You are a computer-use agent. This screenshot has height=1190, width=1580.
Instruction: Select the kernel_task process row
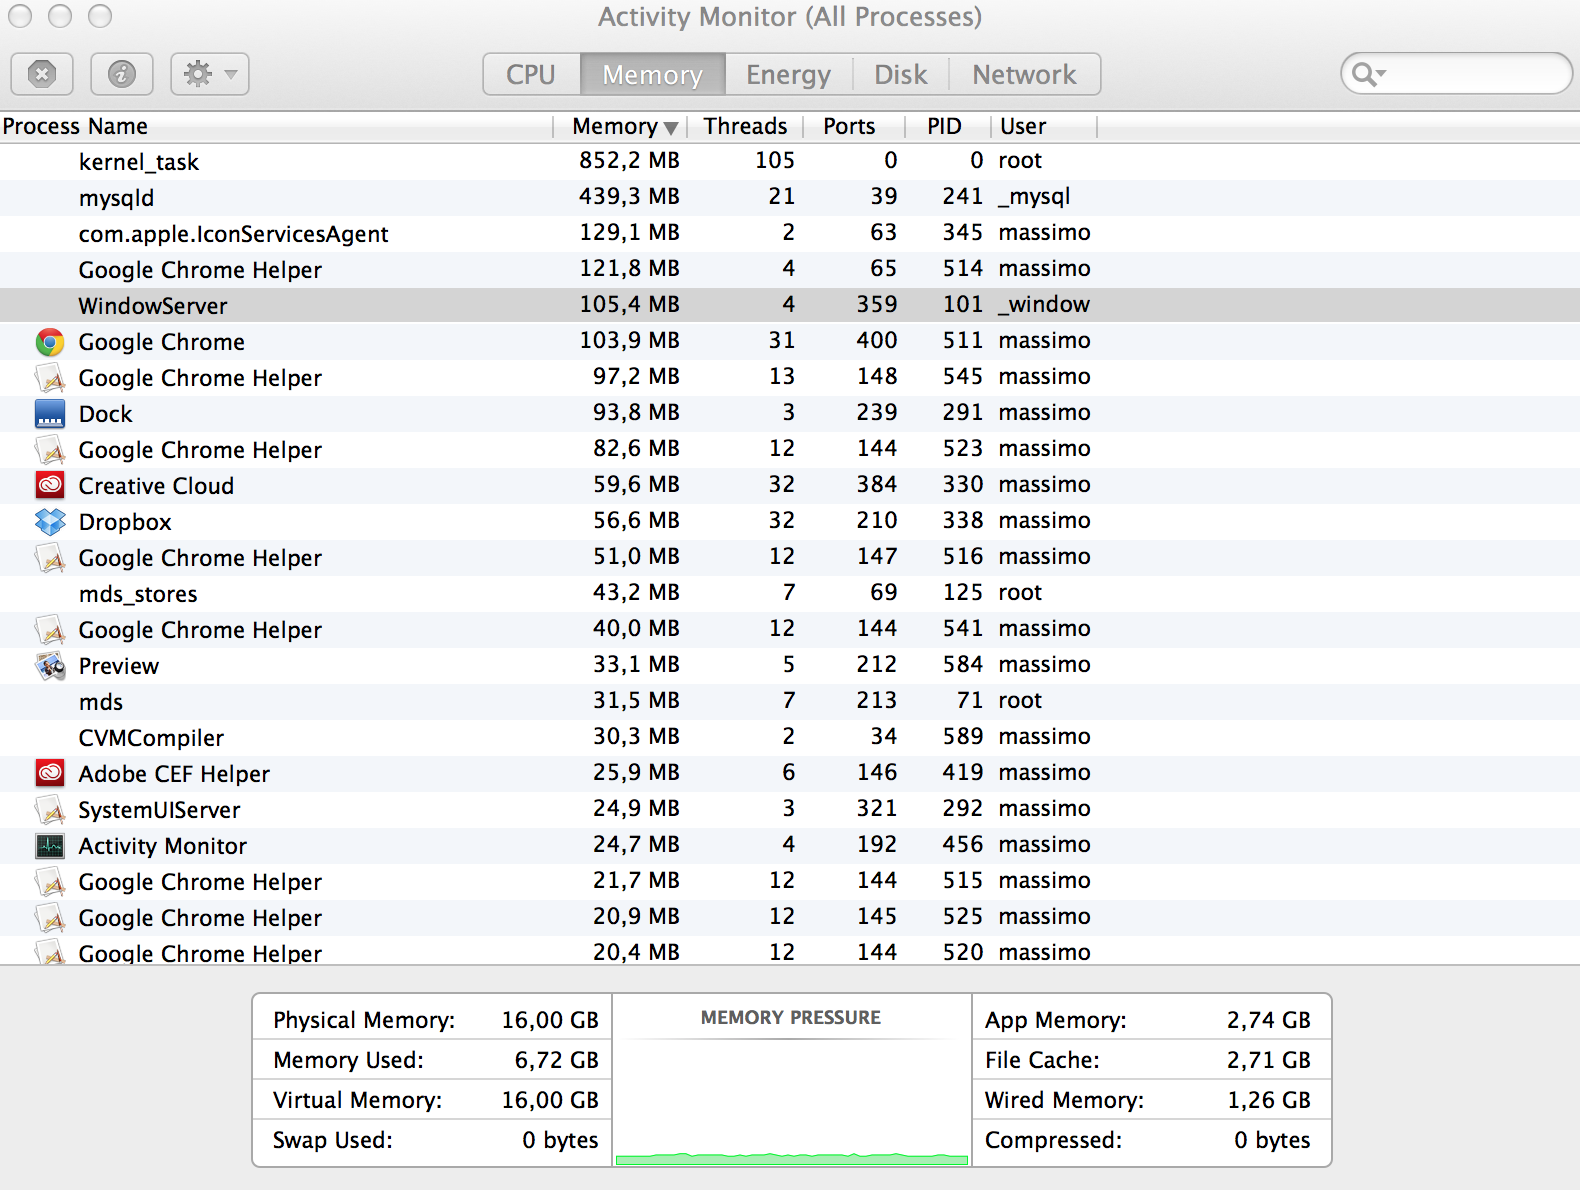pos(790,162)
